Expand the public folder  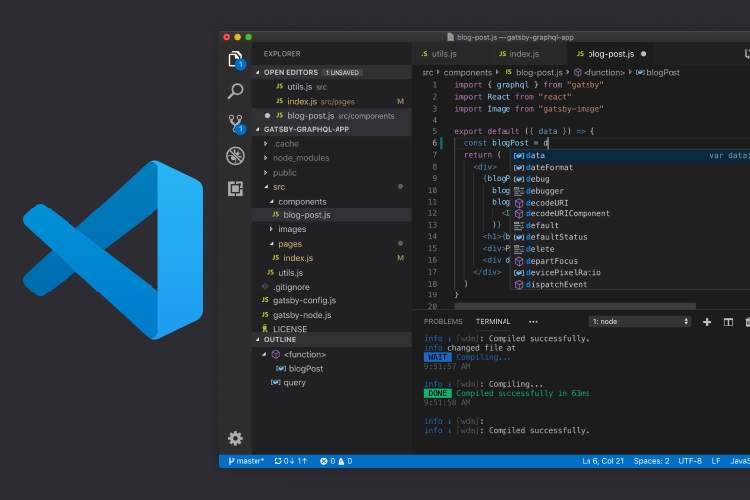(x=284, y=172)
